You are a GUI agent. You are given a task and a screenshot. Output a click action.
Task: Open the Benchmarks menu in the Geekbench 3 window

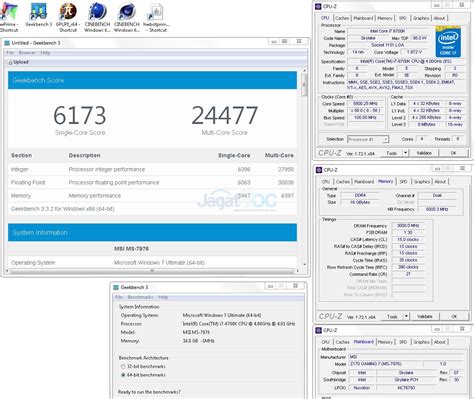pyautogui.click(x=140, y=297)
